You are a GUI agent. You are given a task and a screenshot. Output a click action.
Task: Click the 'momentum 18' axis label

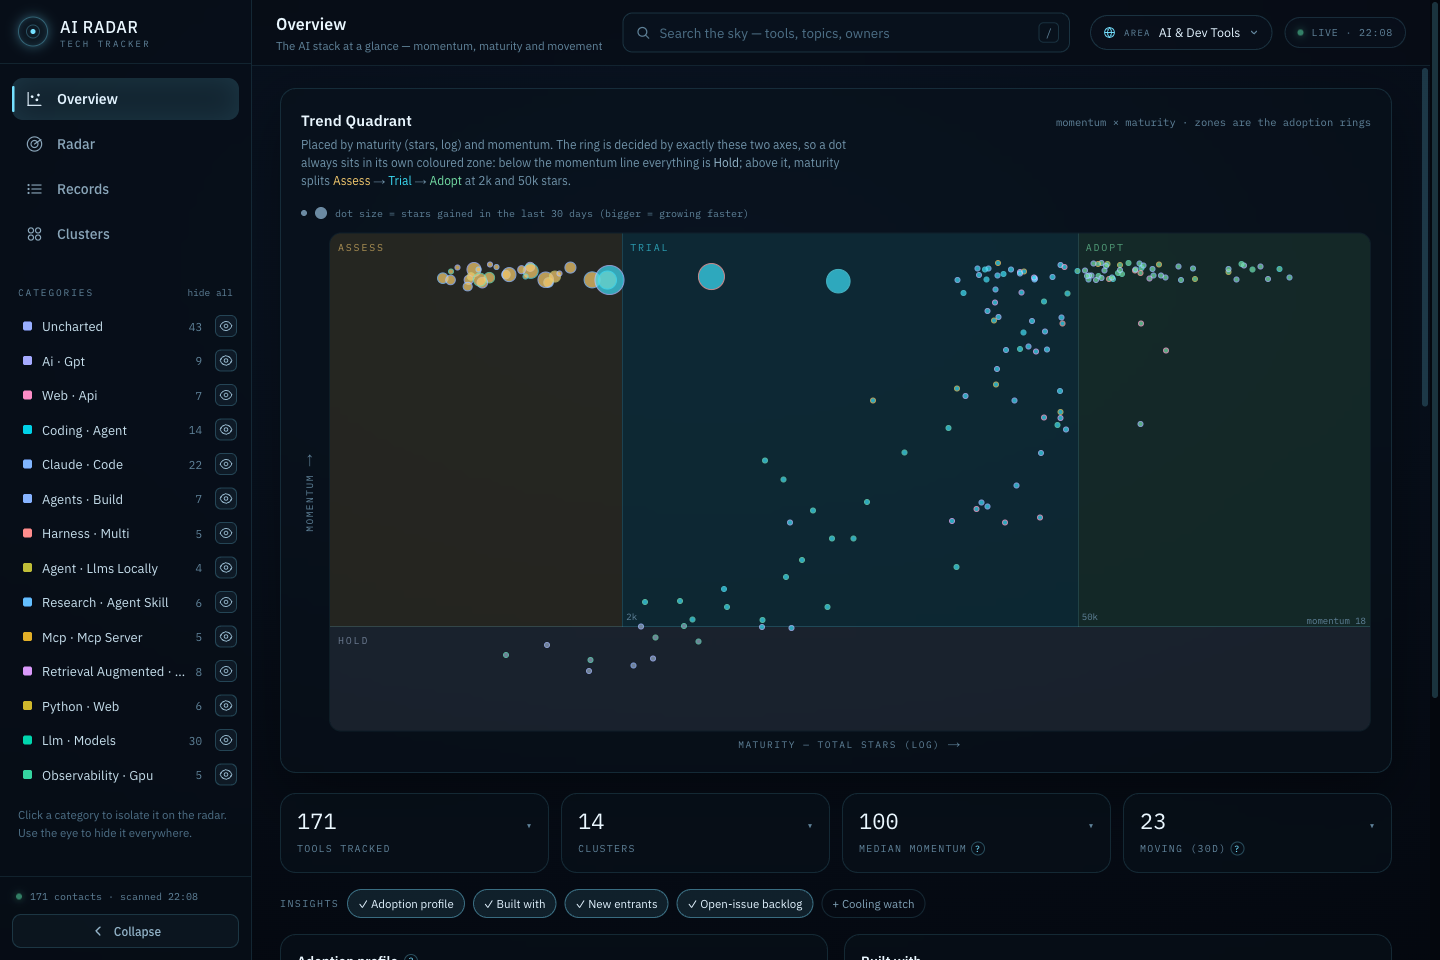(x=1336, y=621)
